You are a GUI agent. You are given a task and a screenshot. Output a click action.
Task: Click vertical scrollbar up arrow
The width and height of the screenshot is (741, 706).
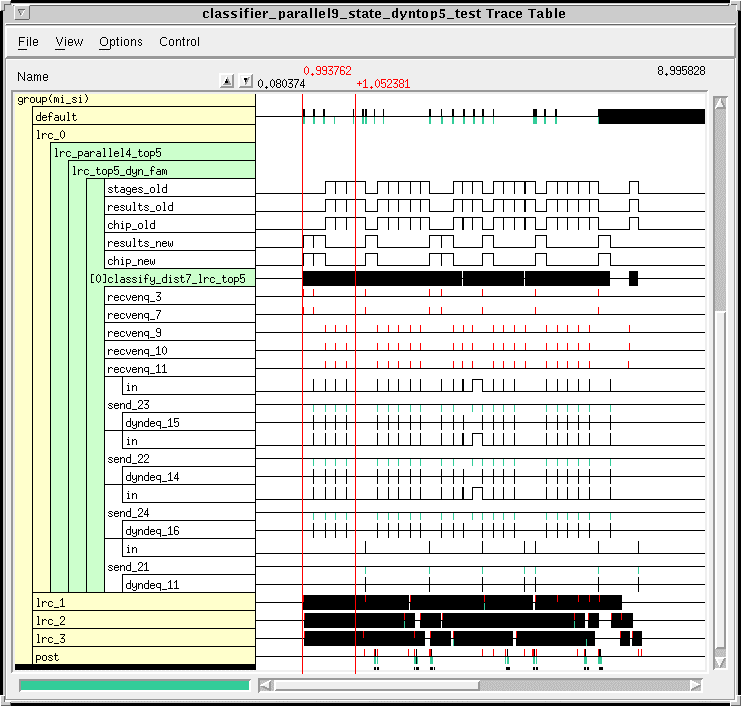[718, 102]
